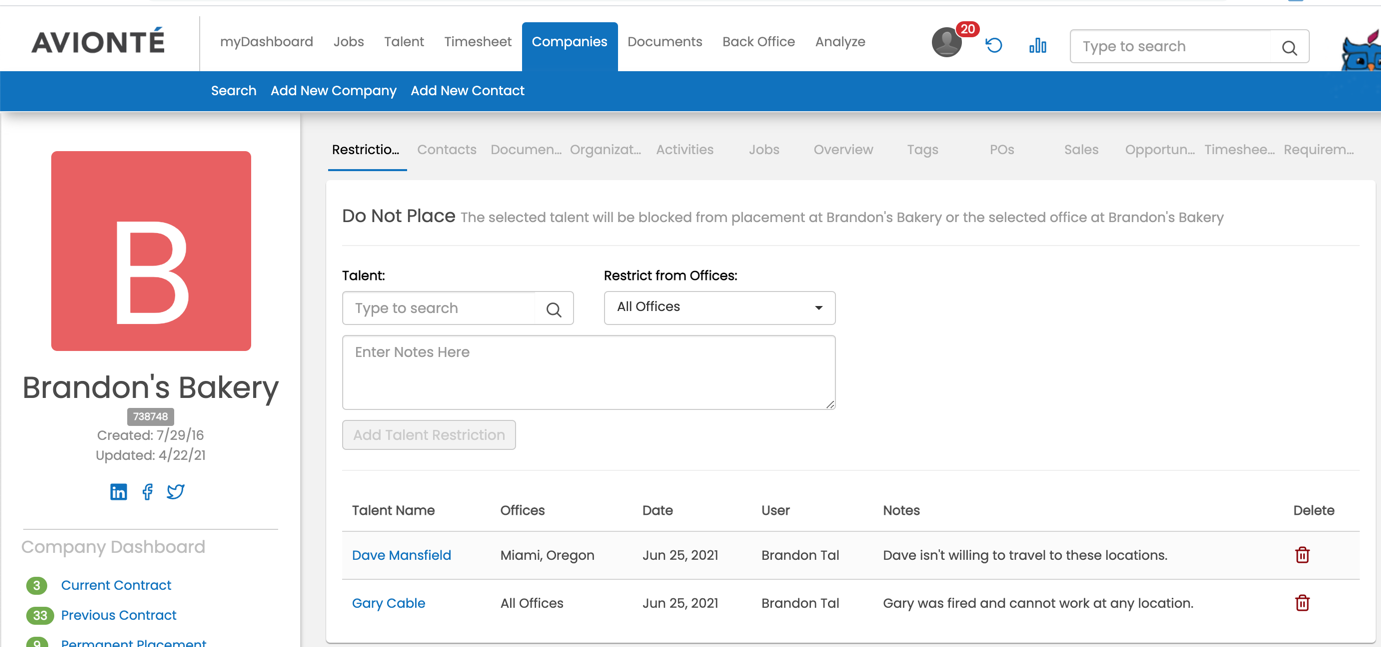Image resolution: width=1381 pixels, height=647 pixels.
Task: Click the Date column header
Action: tap(658, 511)
